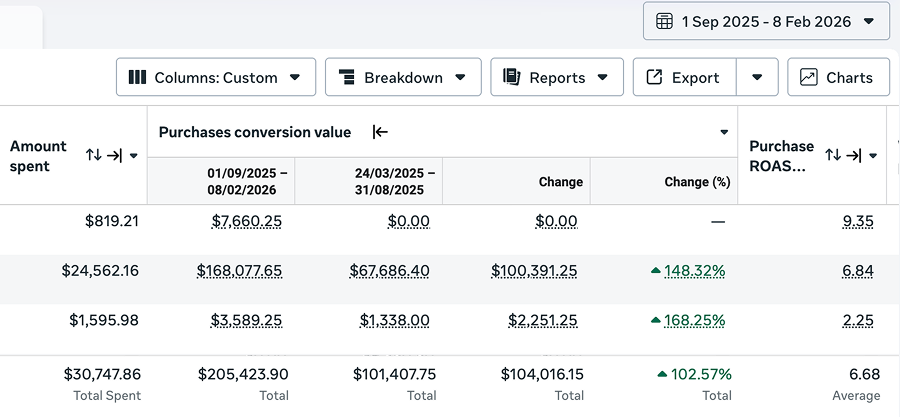
Task: Collapse Purchases conversion value comparison columns
Action: click(380, 132)
